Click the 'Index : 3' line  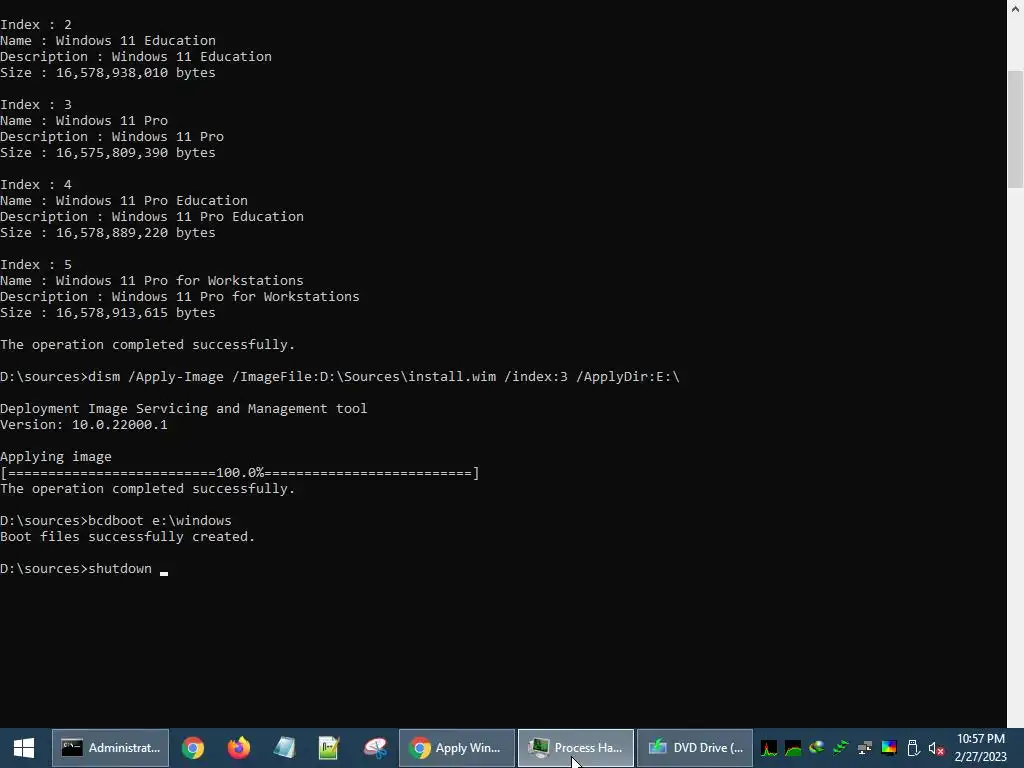tap(36, 104)
